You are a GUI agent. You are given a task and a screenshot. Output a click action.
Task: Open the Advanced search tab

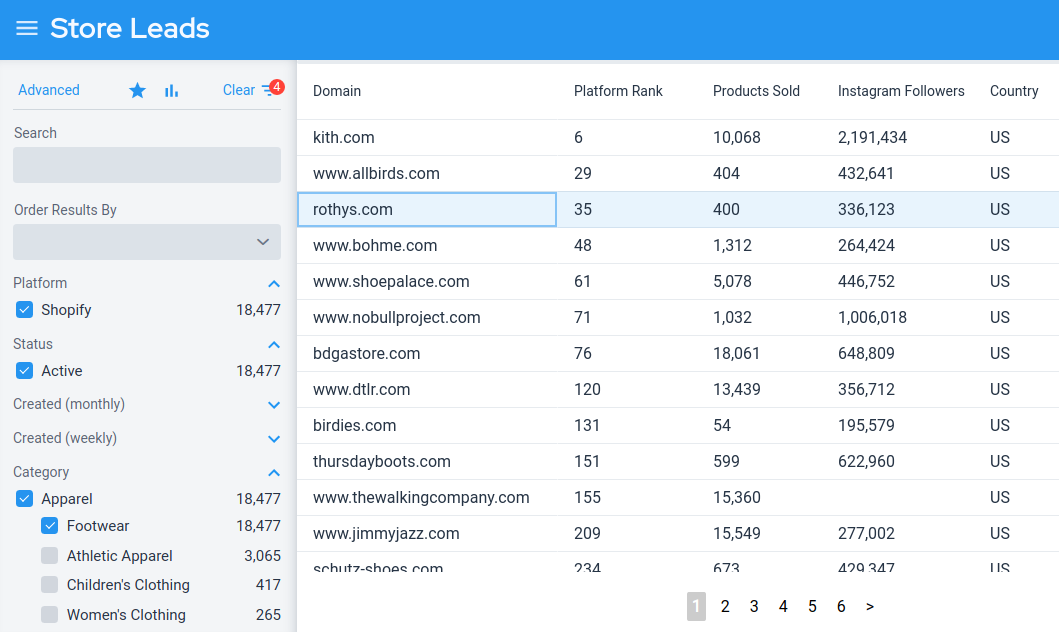(49, 90)
